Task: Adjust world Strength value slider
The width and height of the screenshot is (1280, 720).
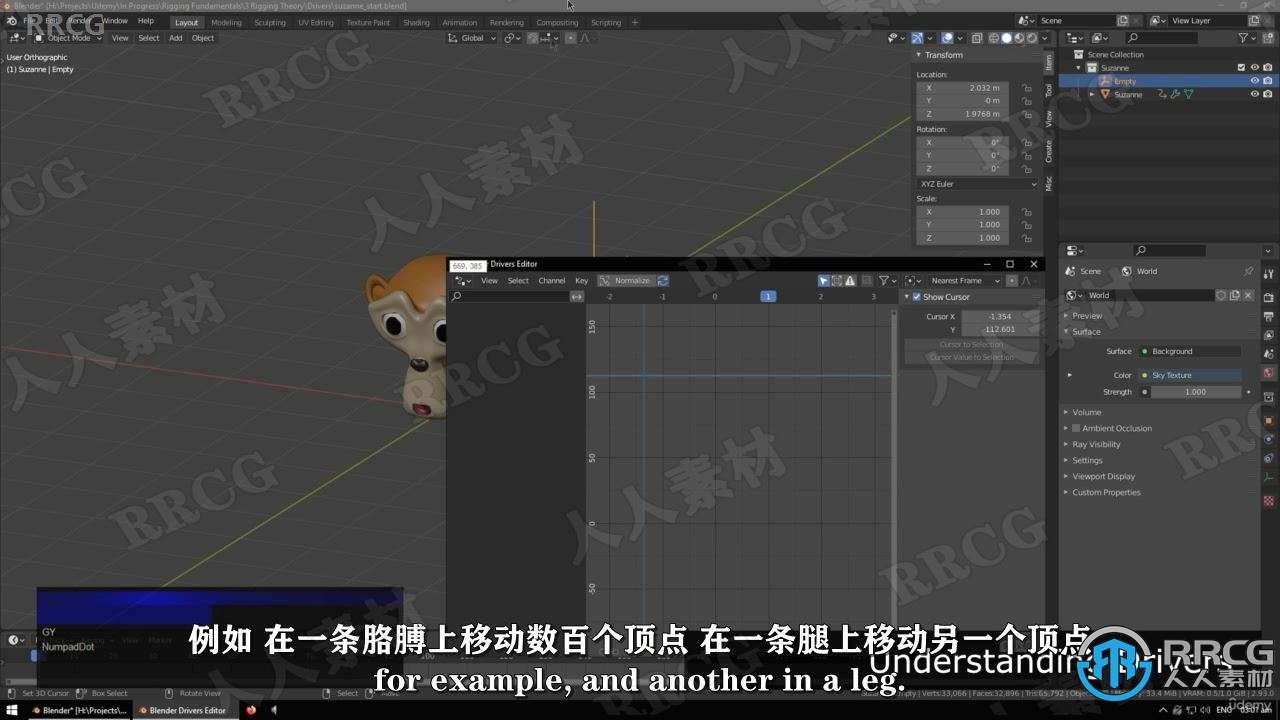Action: click(x=1195, y=392)
